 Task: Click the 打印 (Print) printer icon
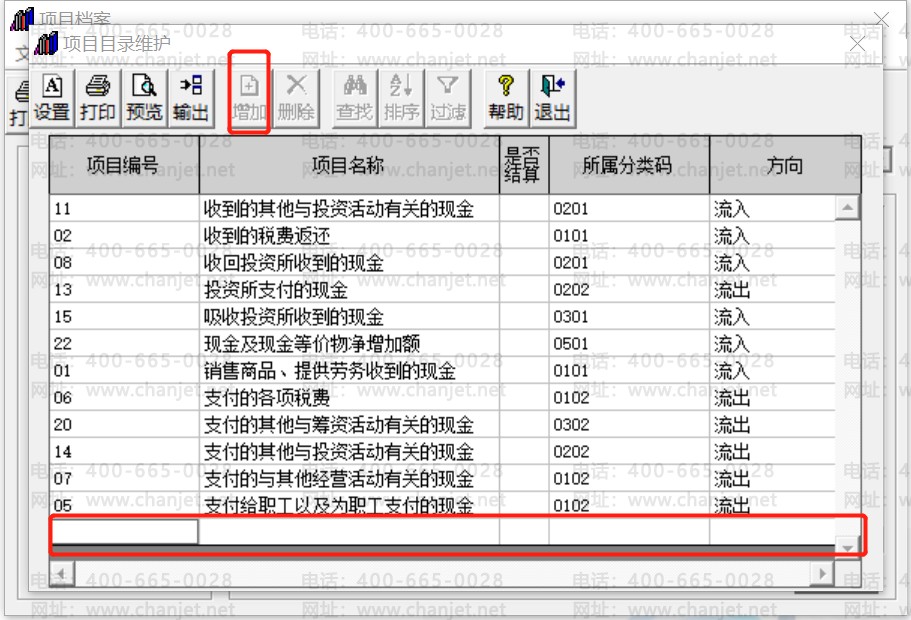pyautogui.click(x=98, y=98)
